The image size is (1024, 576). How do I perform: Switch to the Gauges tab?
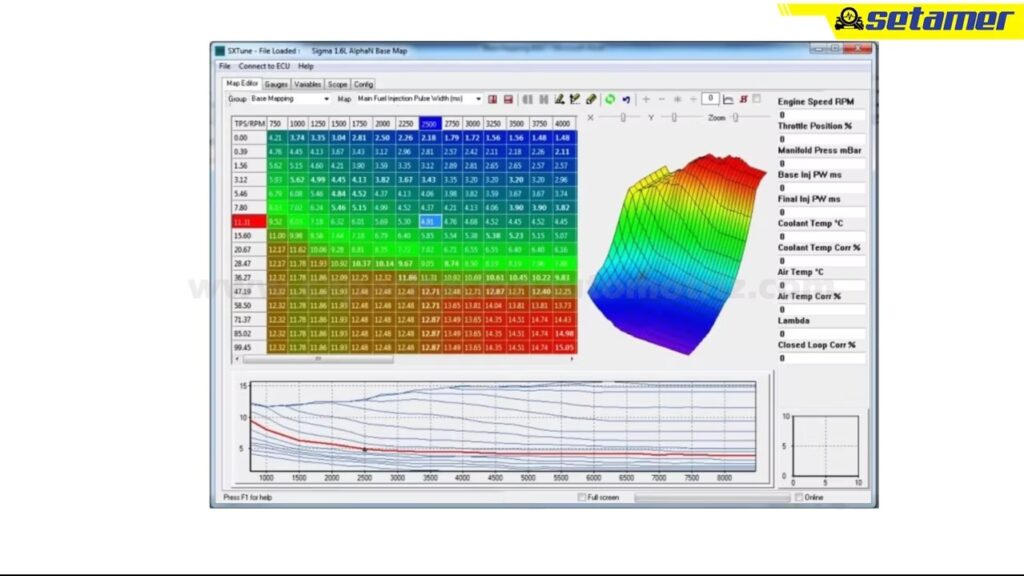click(x=276, y=84)
